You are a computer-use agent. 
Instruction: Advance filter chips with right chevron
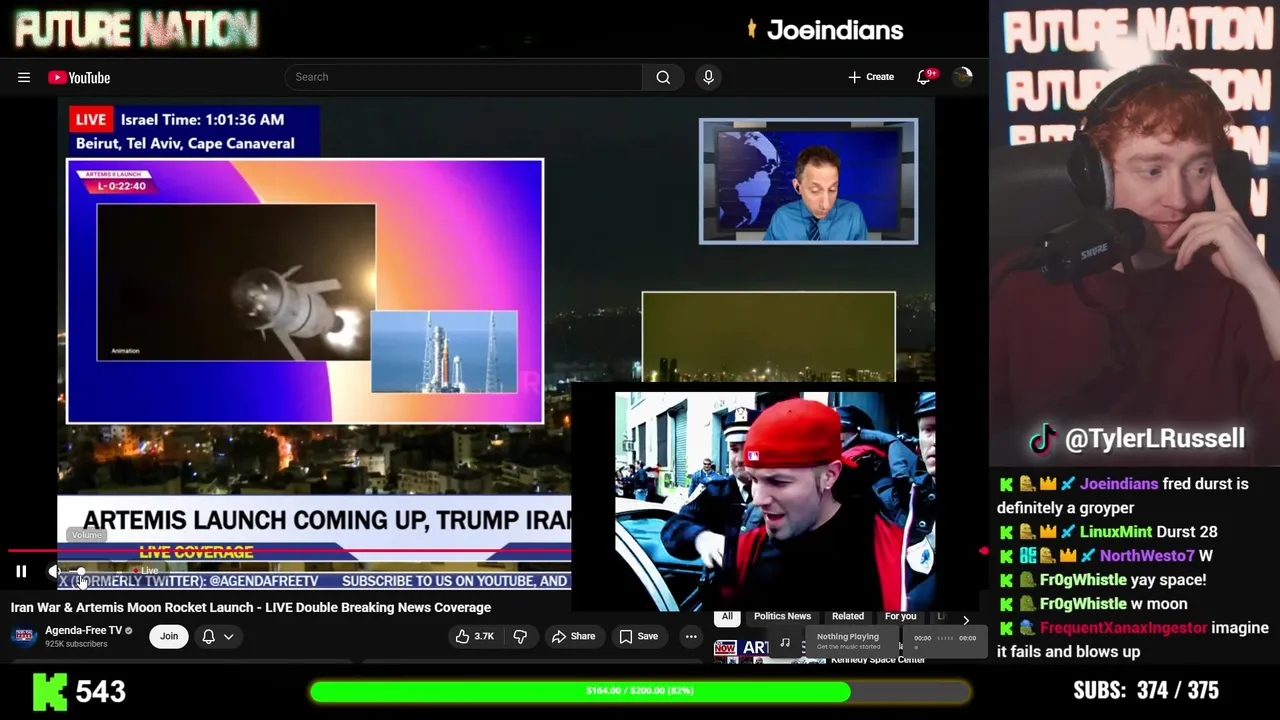[965, 620]
